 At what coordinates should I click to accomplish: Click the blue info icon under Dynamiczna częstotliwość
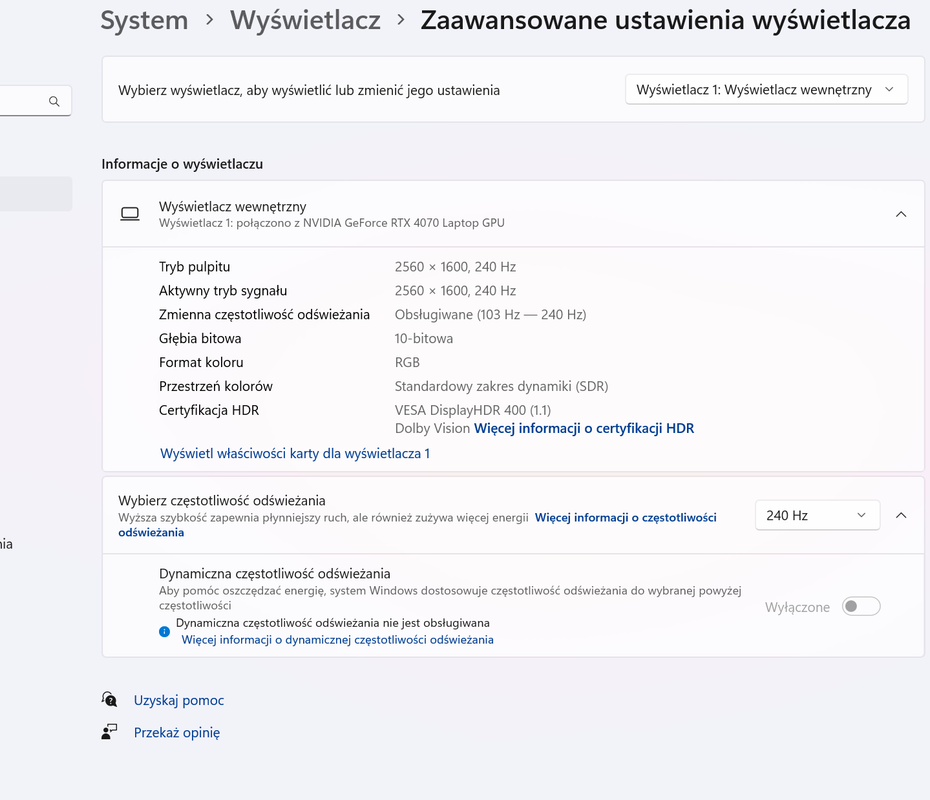coord(164,632)
